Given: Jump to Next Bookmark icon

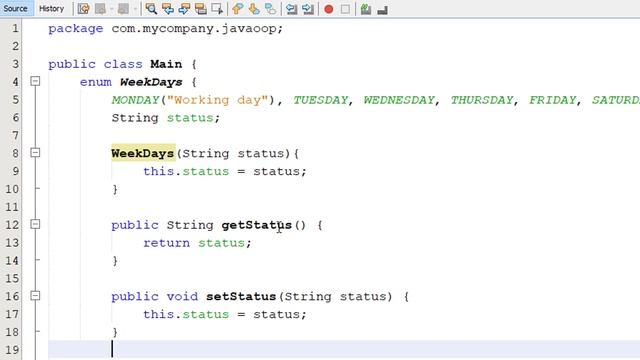Looking at the screenshot, I should coord(254,9).
